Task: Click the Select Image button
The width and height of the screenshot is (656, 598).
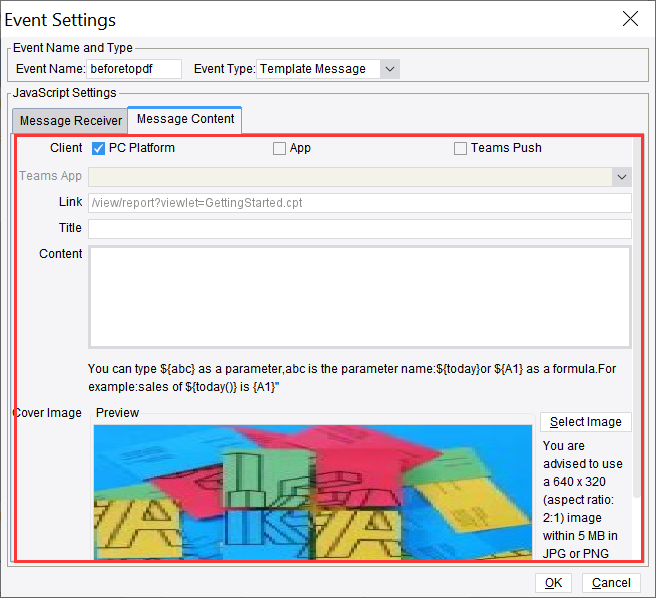Action: point(585,422)
